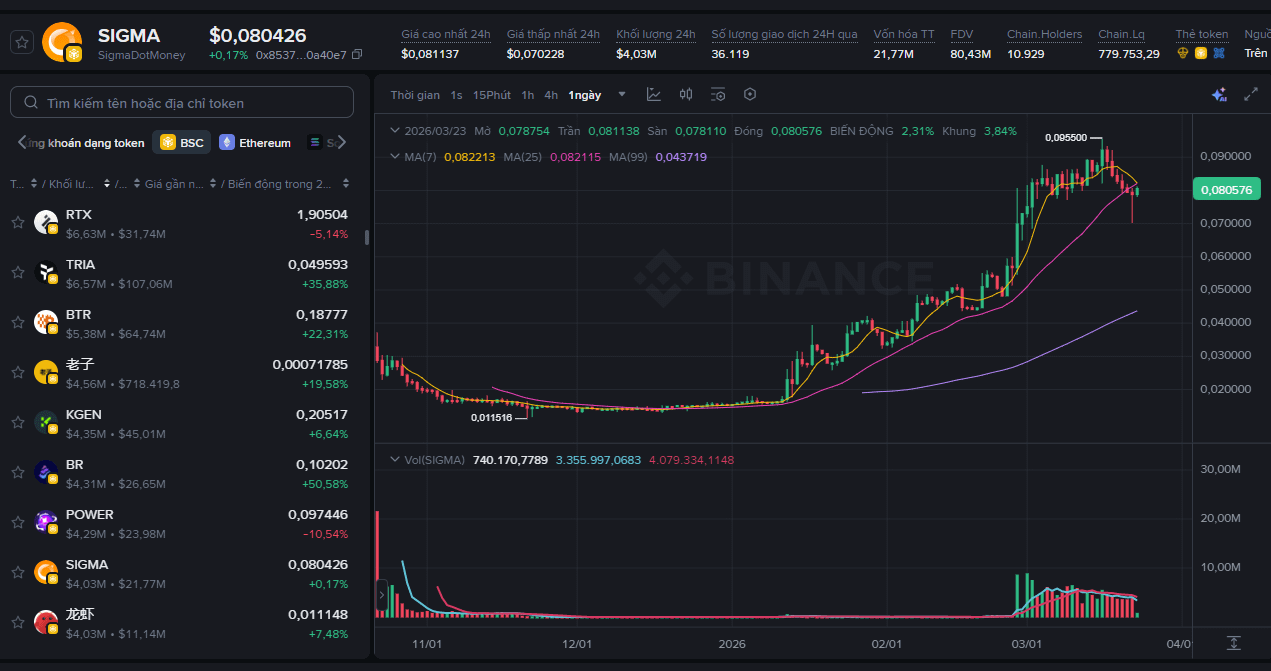Switch chart interval to 4h
1271x671 pixels.
tap(551, 95)
